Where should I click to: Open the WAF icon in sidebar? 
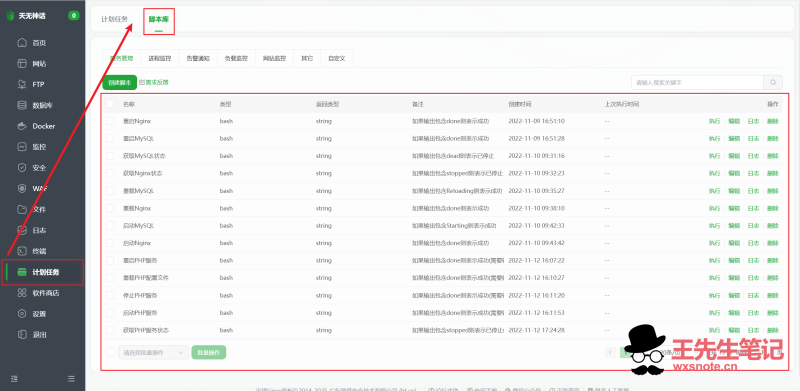(x=22, y=188)
